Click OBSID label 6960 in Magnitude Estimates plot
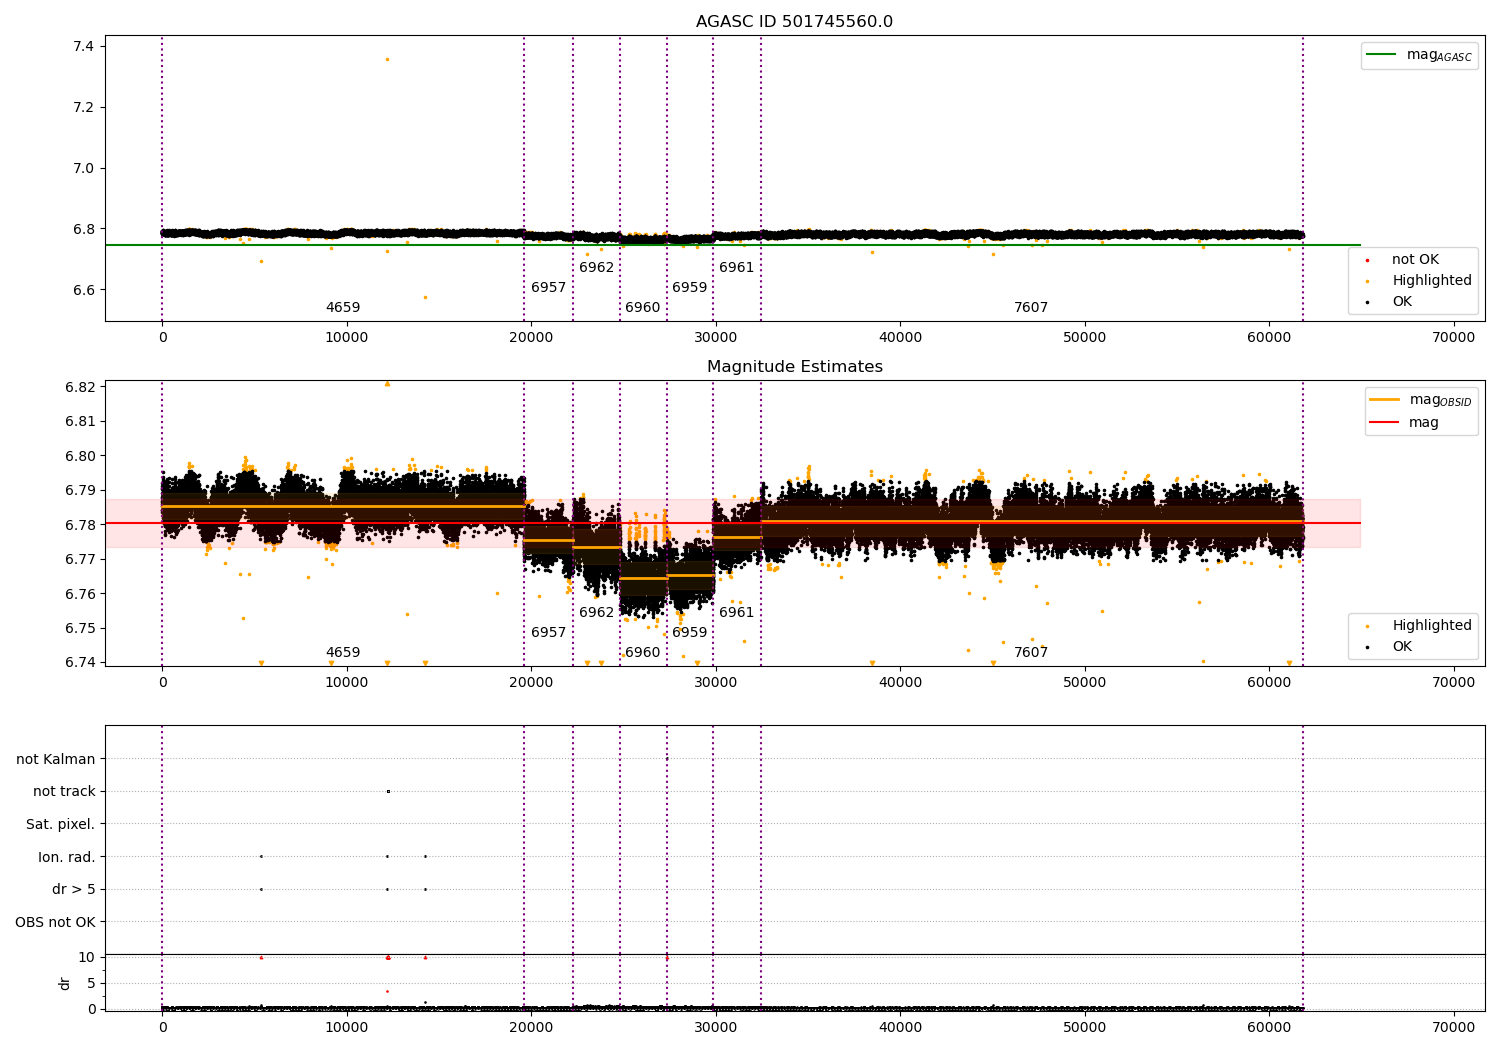The height and width of the screenshot is (1050, 1500). pyautogui.click(x=643, y=653)
